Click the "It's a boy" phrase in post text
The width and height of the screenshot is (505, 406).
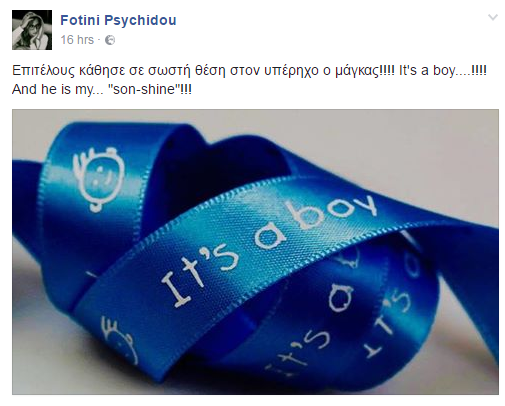tap(427, 71)
